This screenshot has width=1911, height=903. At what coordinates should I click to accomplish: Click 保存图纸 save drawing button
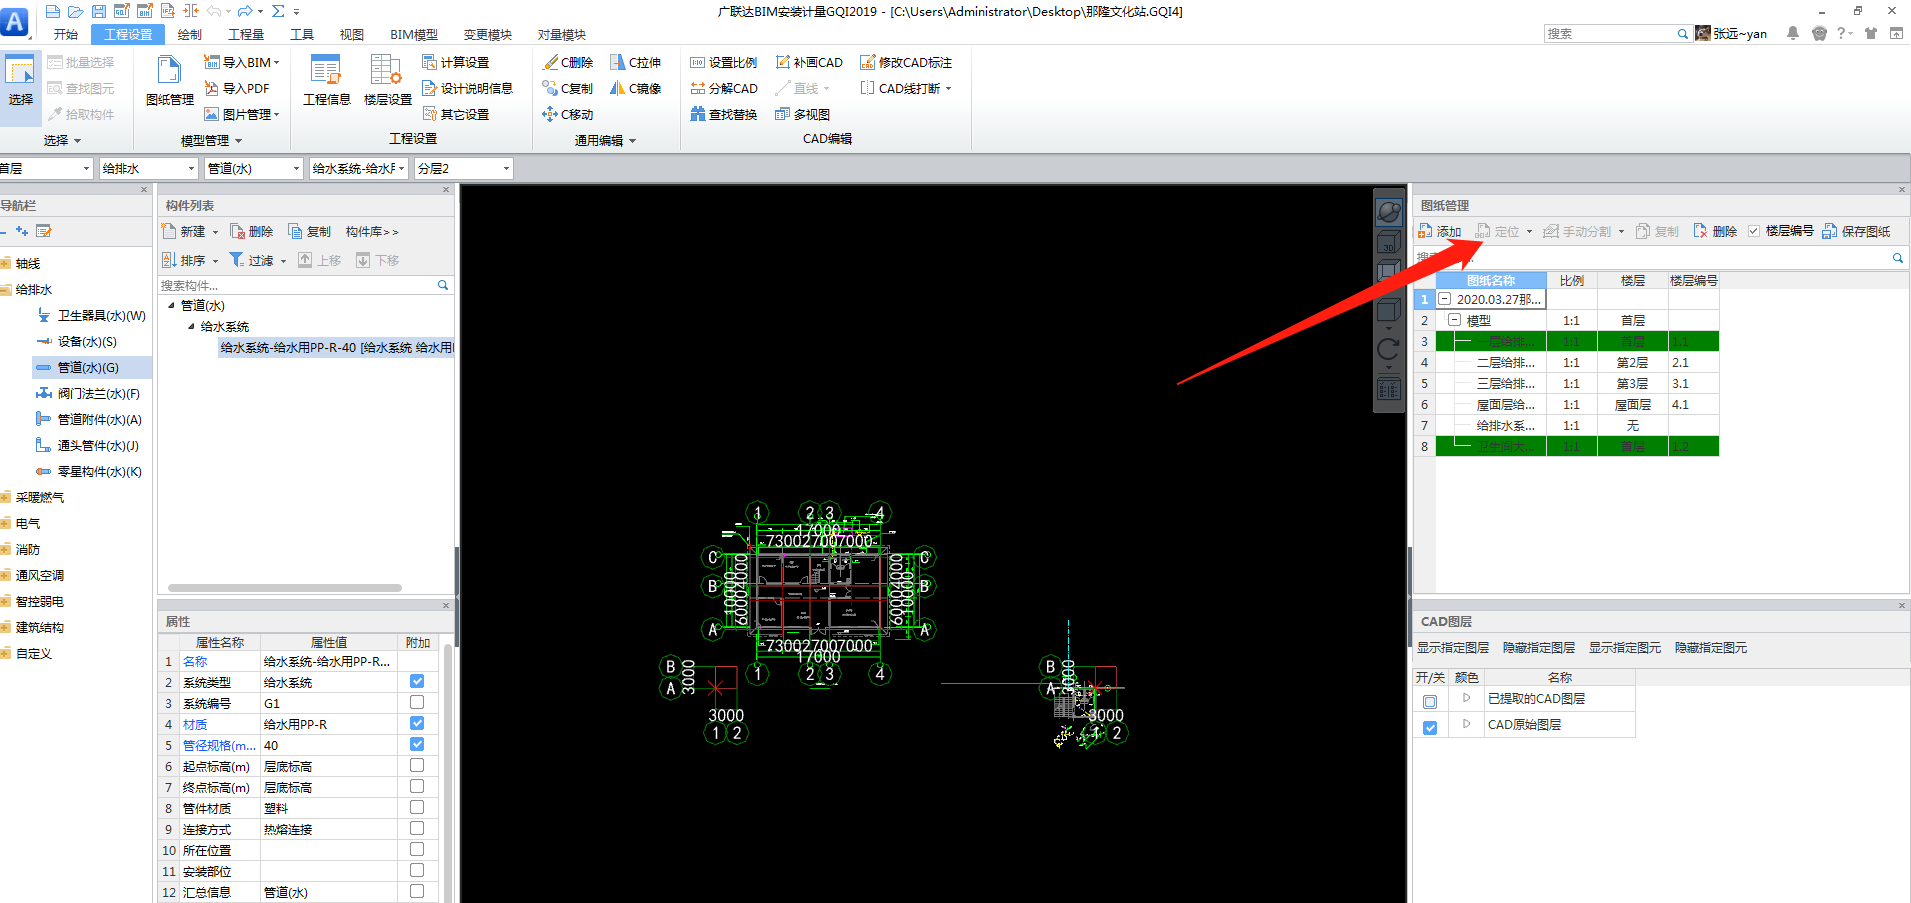(1856, 231)
